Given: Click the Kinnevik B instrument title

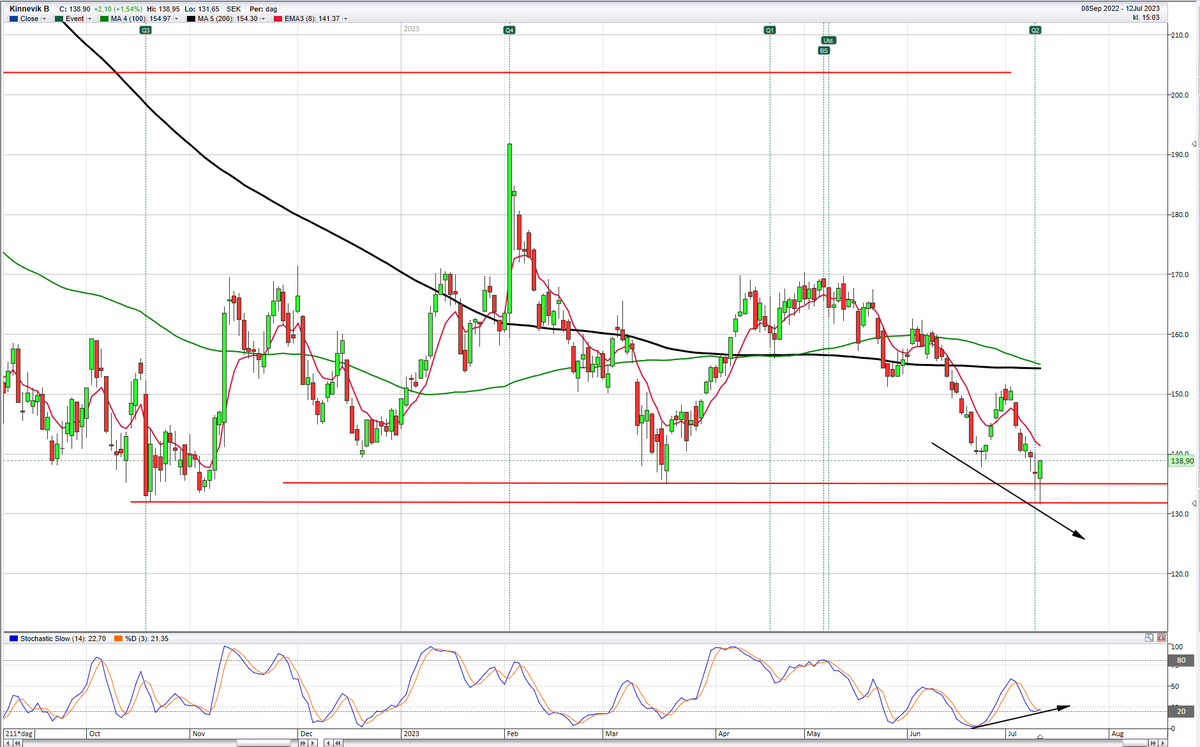Looking at the screenshot, I should coord(27,8).
